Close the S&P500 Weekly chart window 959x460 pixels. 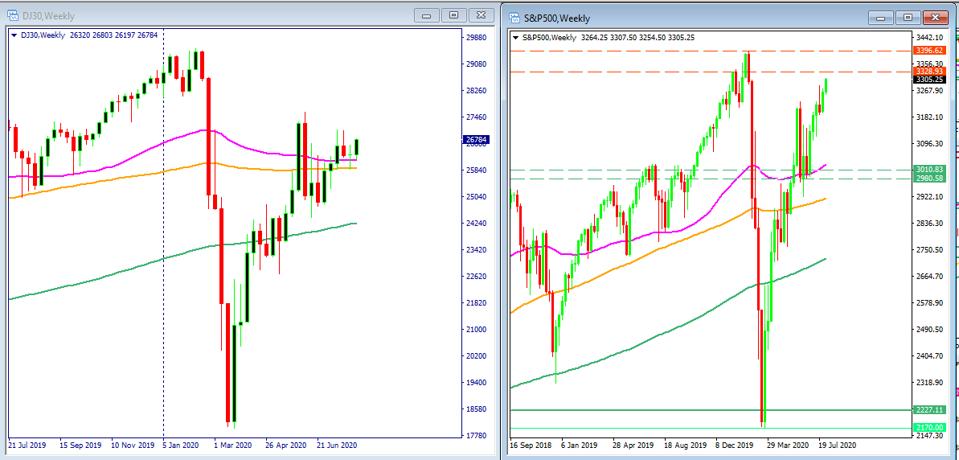point(935,17)
